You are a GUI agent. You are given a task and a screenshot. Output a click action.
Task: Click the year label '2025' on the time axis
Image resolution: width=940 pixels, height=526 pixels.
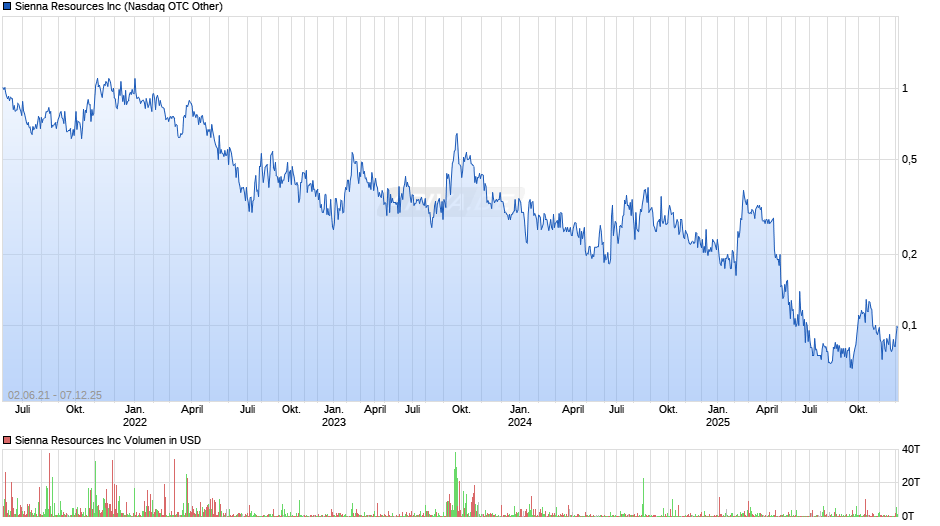tap(718, 422)
